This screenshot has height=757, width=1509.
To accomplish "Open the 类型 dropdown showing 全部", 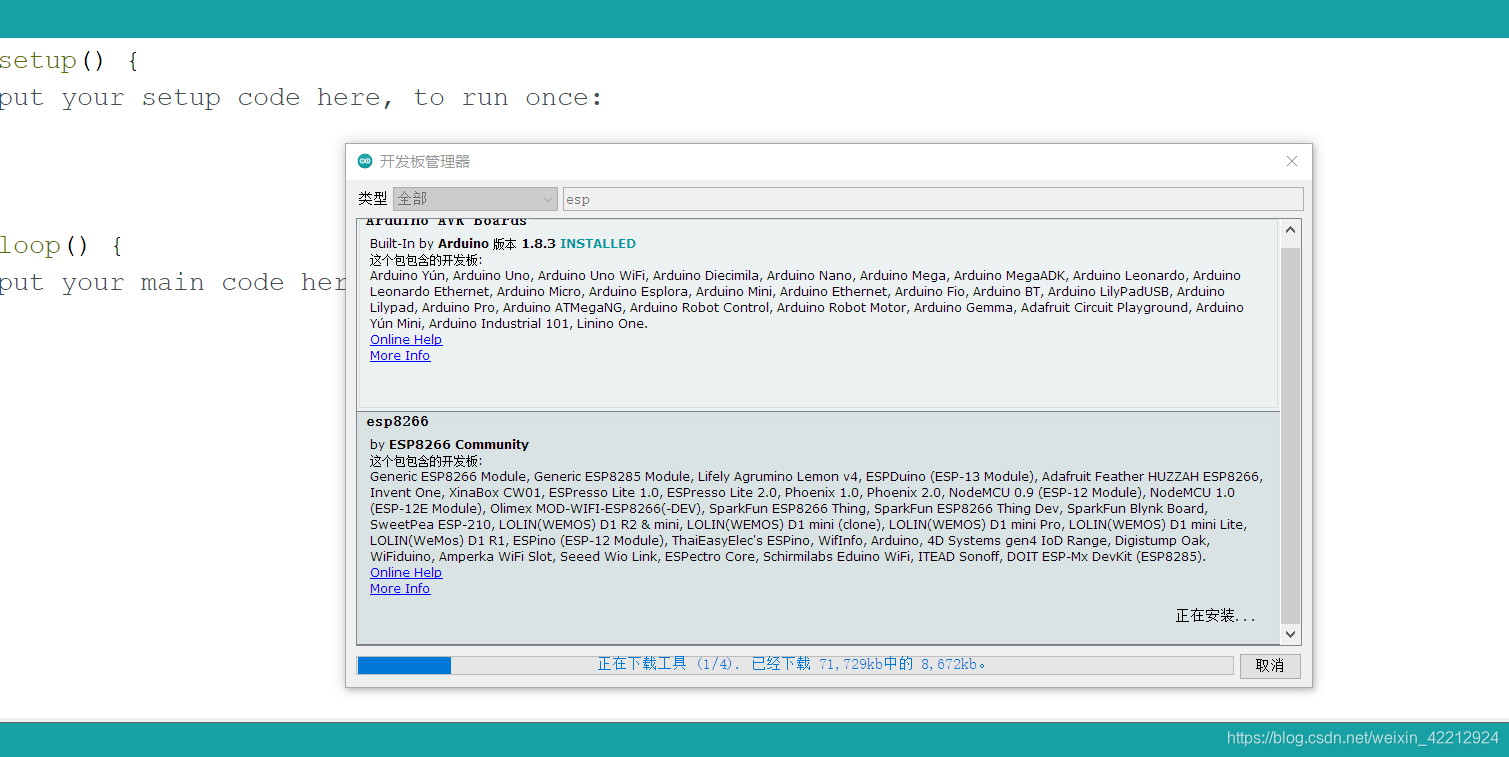I will pos(475,199).
